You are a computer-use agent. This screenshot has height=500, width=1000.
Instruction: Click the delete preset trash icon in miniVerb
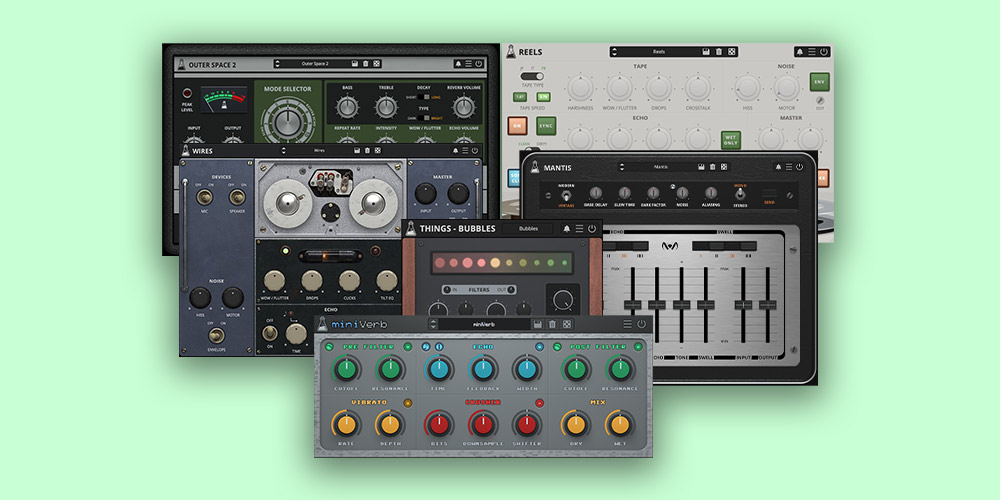point(551,324)
